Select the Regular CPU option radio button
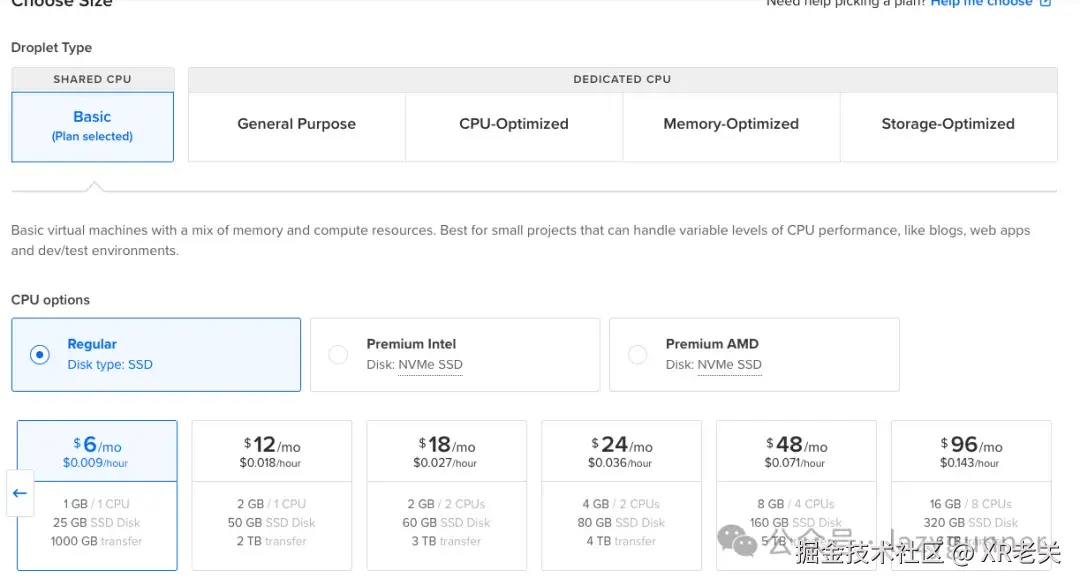 pyautogui.click(x=40, y=354)
